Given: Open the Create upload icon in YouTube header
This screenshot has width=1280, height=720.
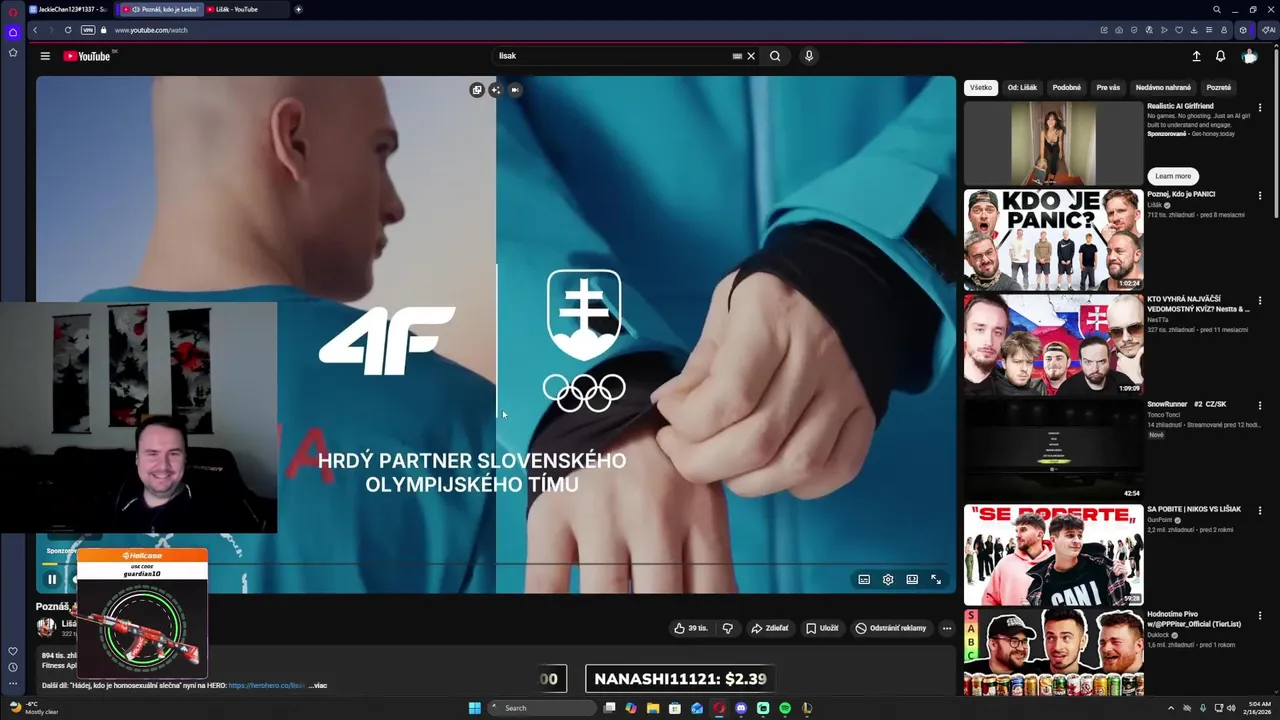Looking at the screenshot, I should pos(1196,56).
